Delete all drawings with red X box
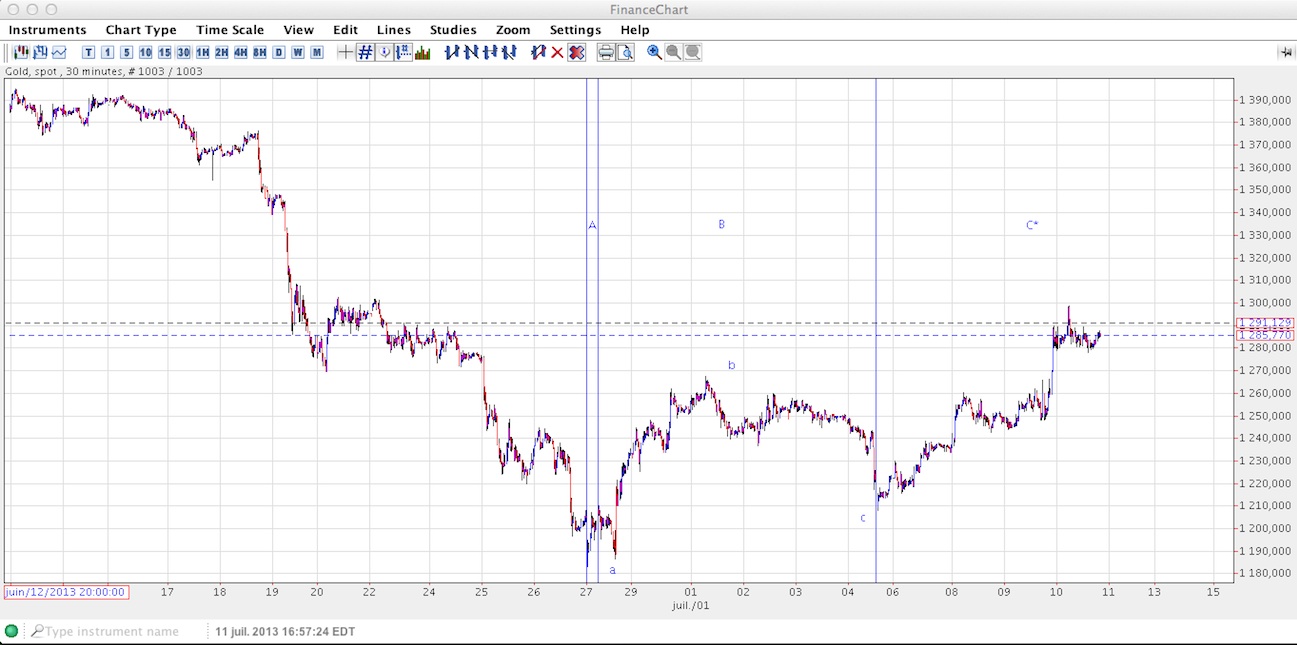The height and width of the screenshot is (645, 1297). tap(577, 52)
